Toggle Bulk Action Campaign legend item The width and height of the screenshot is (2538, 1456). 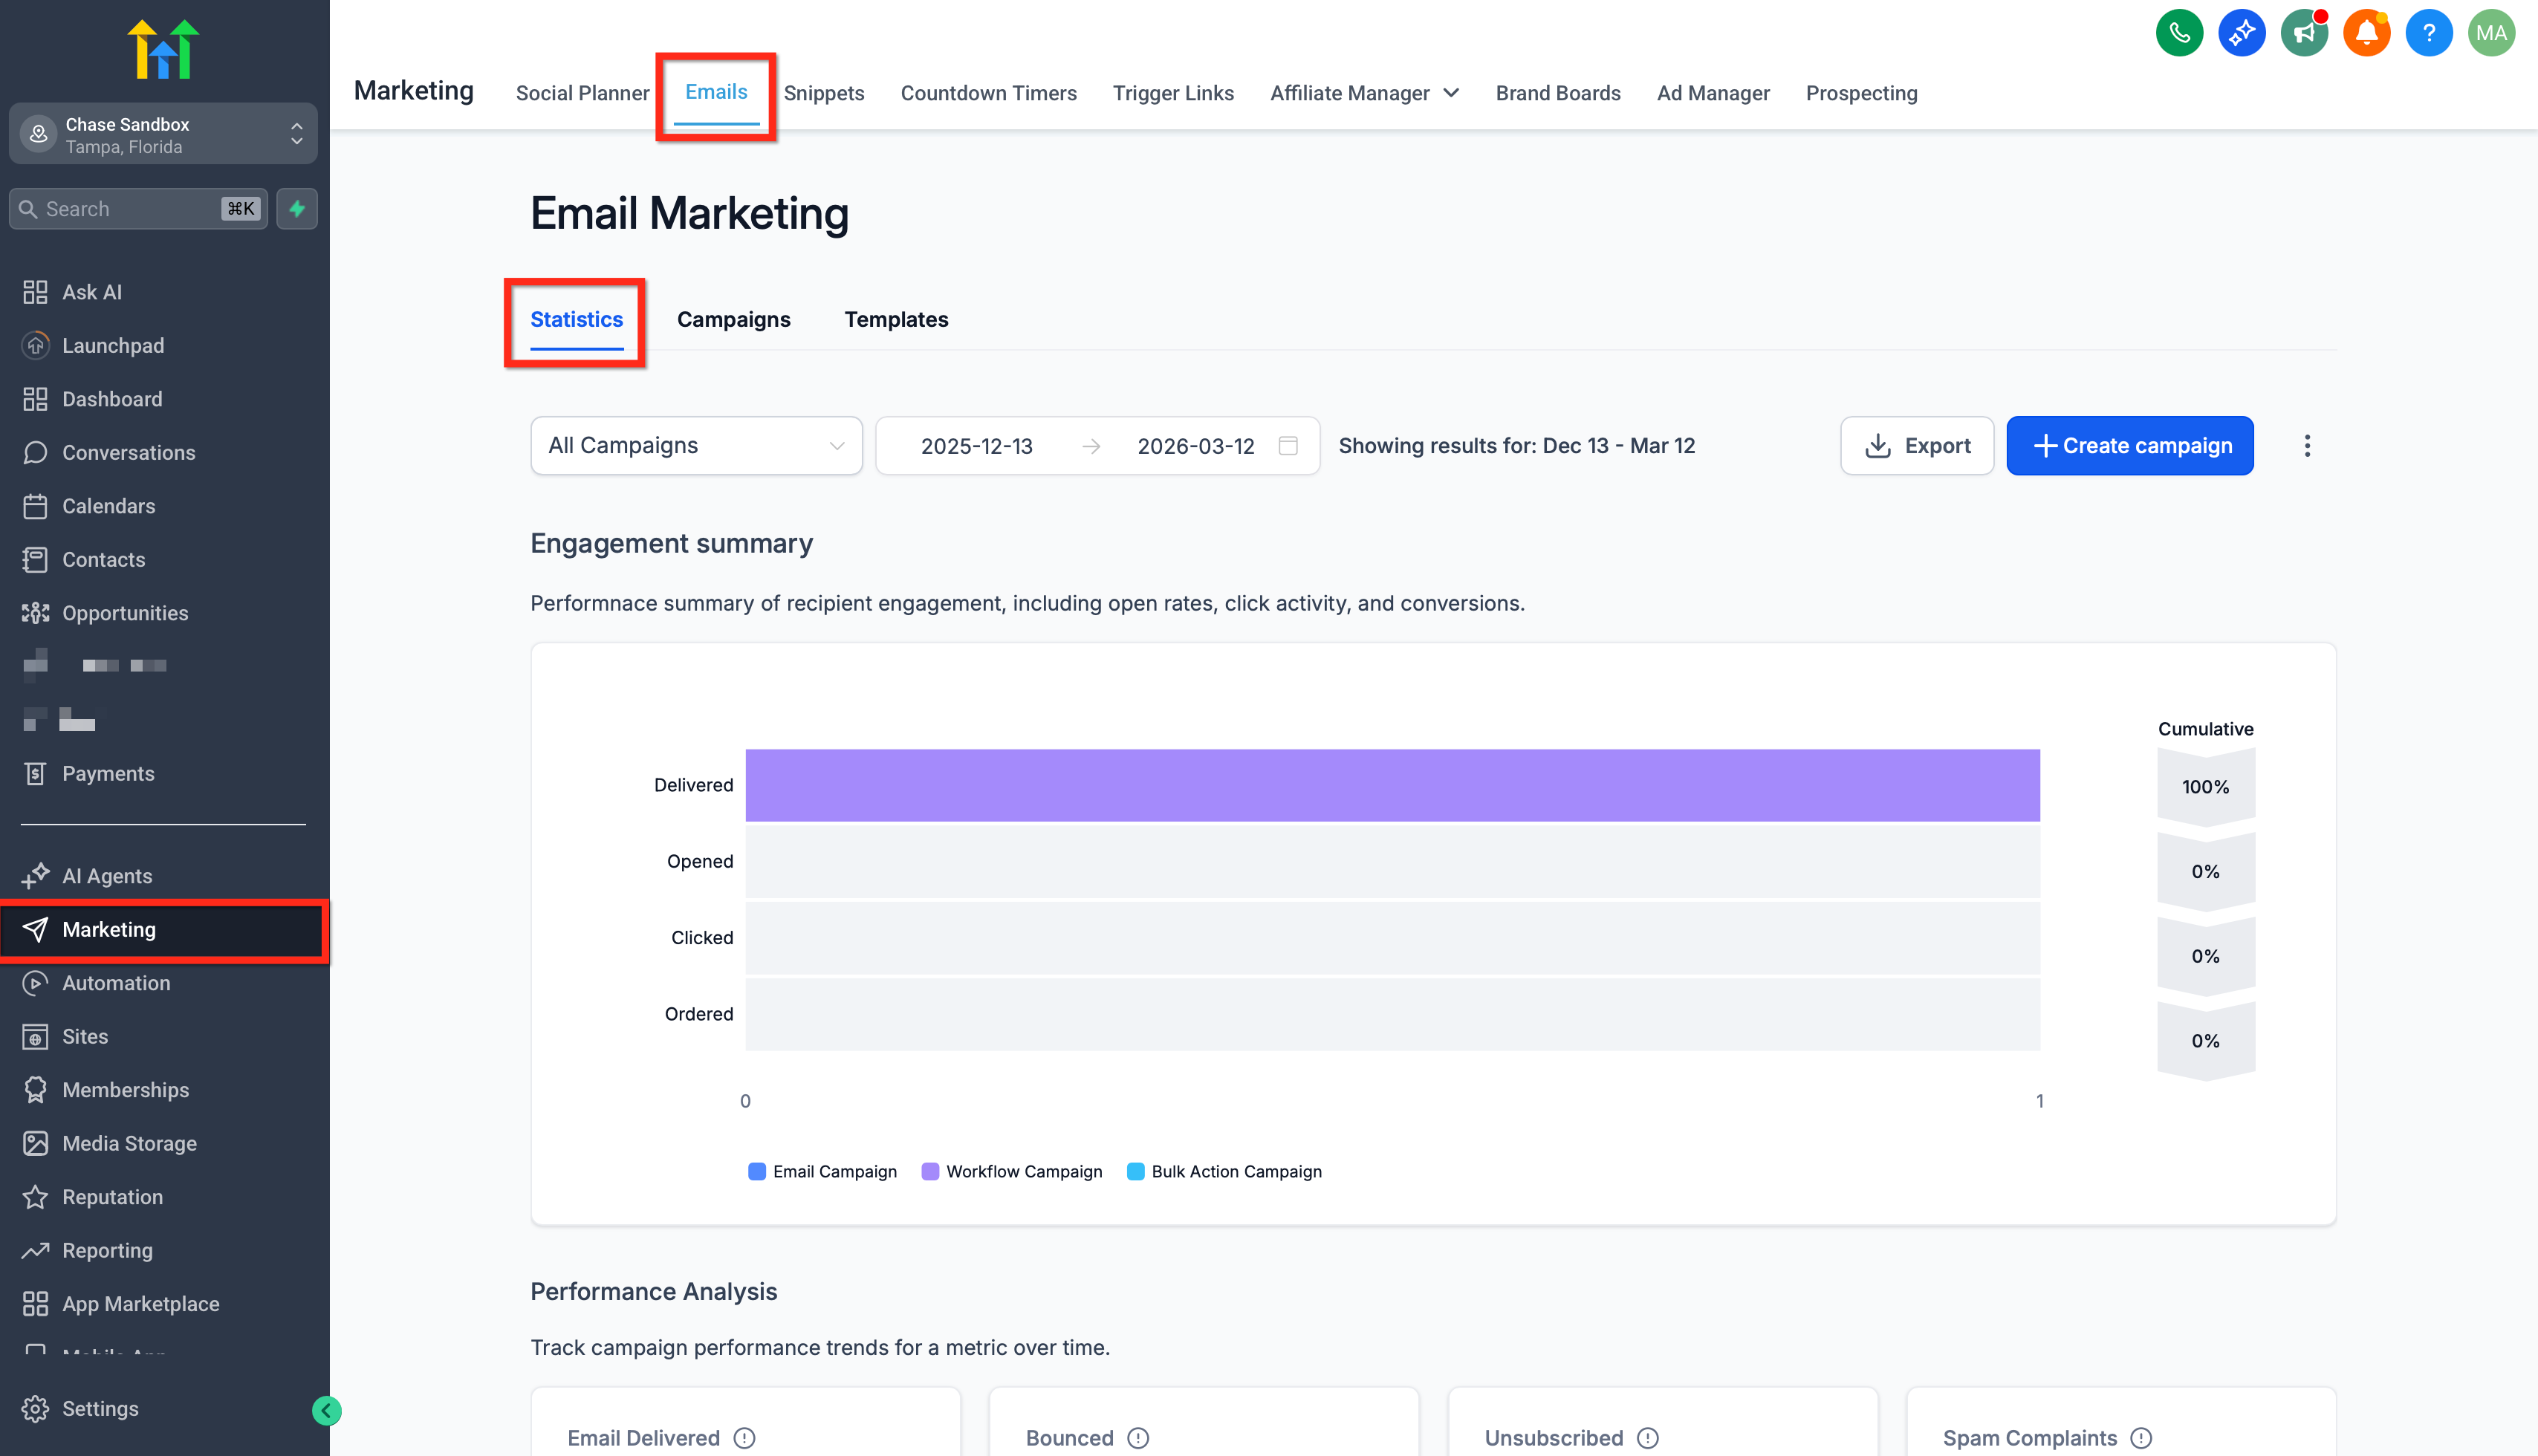point(1224,1171)
